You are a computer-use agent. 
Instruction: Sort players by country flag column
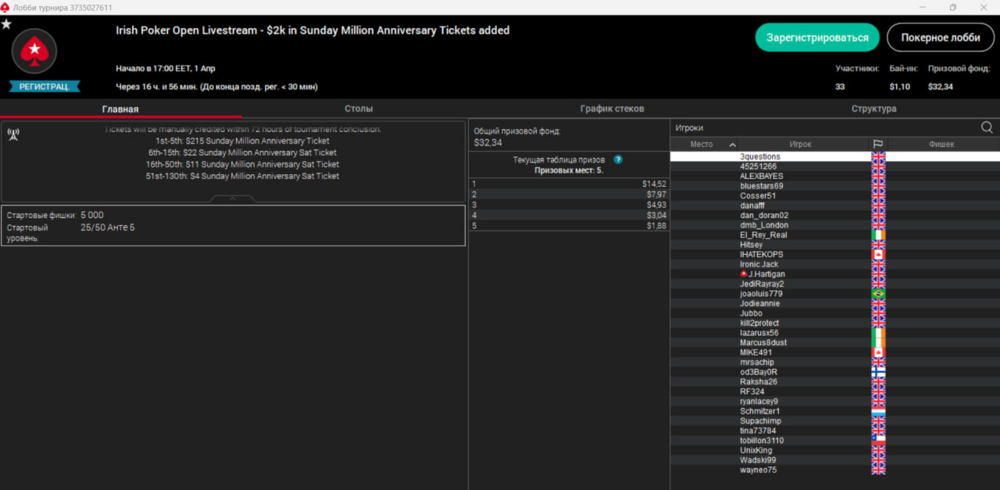pos(878,145)
